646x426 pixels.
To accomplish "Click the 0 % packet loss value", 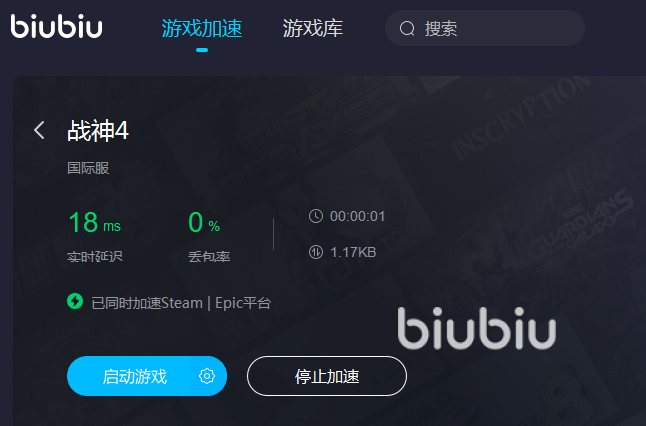I will 204,222.
